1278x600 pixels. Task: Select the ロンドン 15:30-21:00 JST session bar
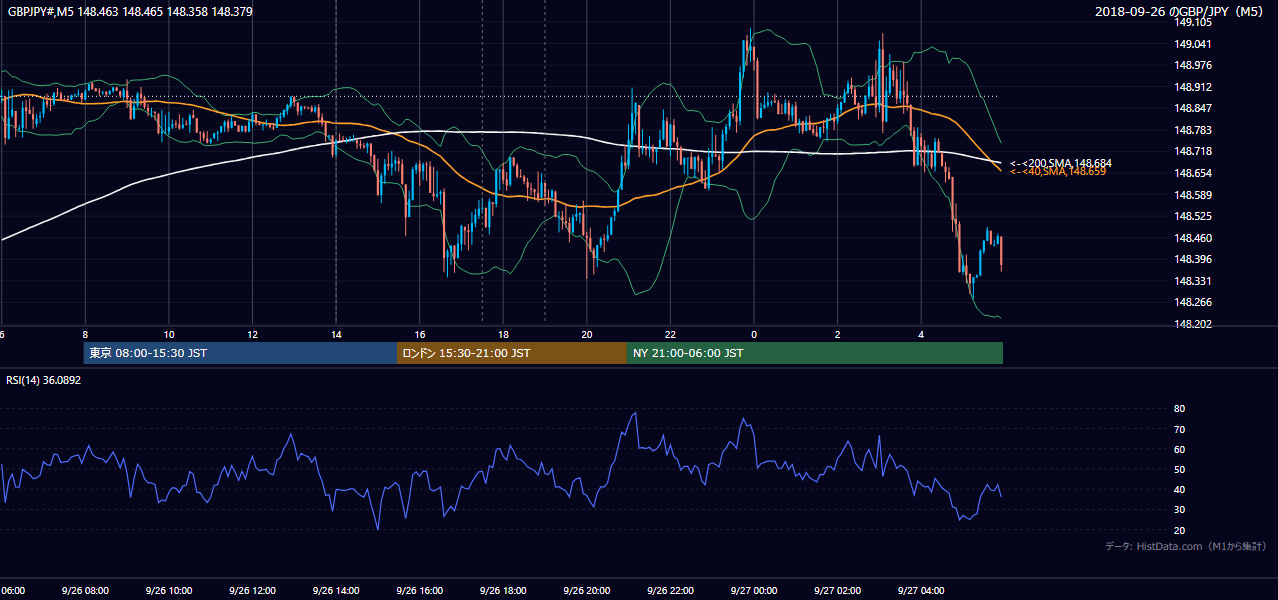click(512, 353)
